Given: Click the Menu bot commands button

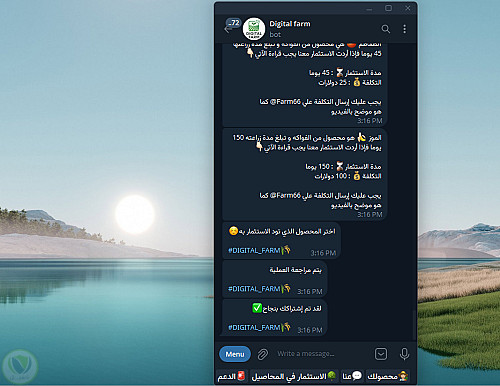Looking at the screenshot, I should pyautogui.click(x=235, y=354).
